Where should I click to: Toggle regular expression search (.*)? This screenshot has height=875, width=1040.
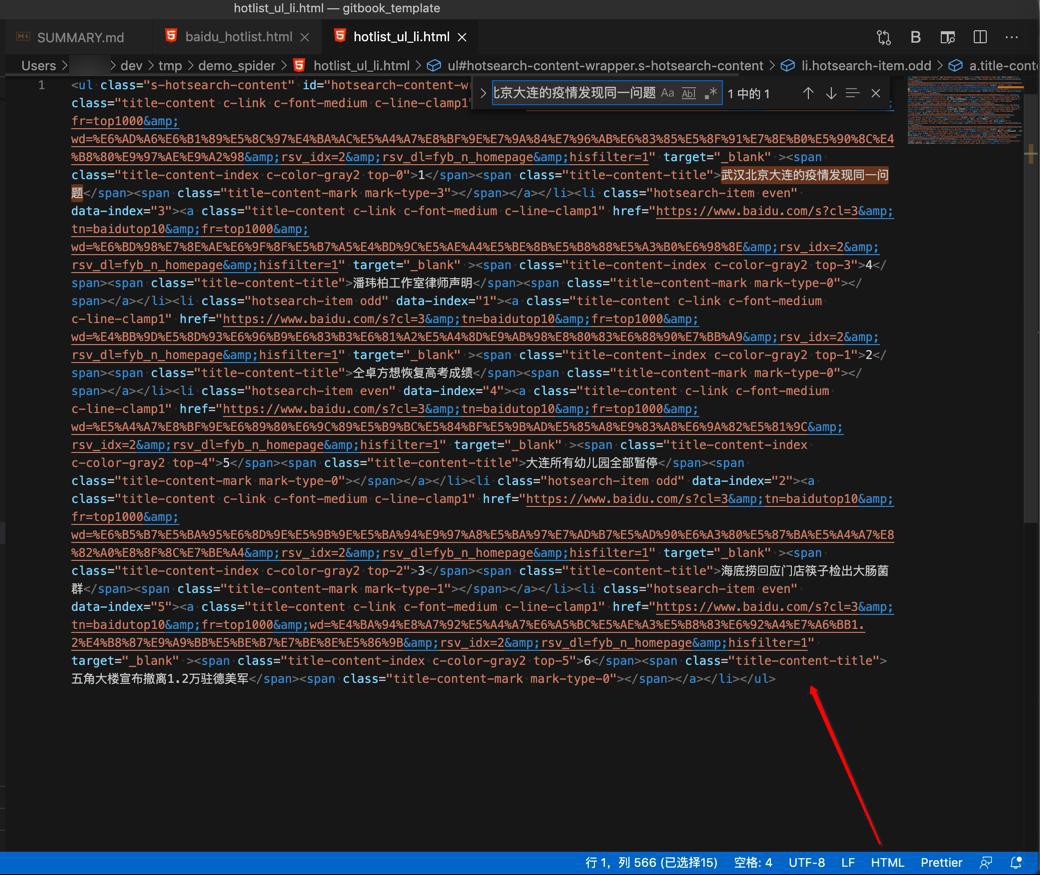[x=710, y=94]
